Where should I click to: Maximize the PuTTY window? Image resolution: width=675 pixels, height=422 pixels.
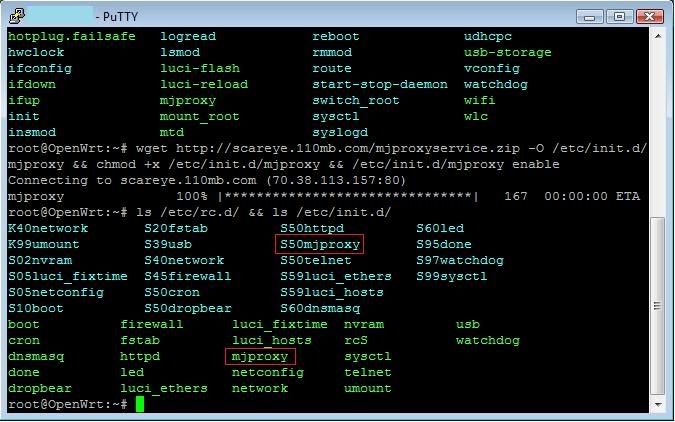tap(619, 17)
